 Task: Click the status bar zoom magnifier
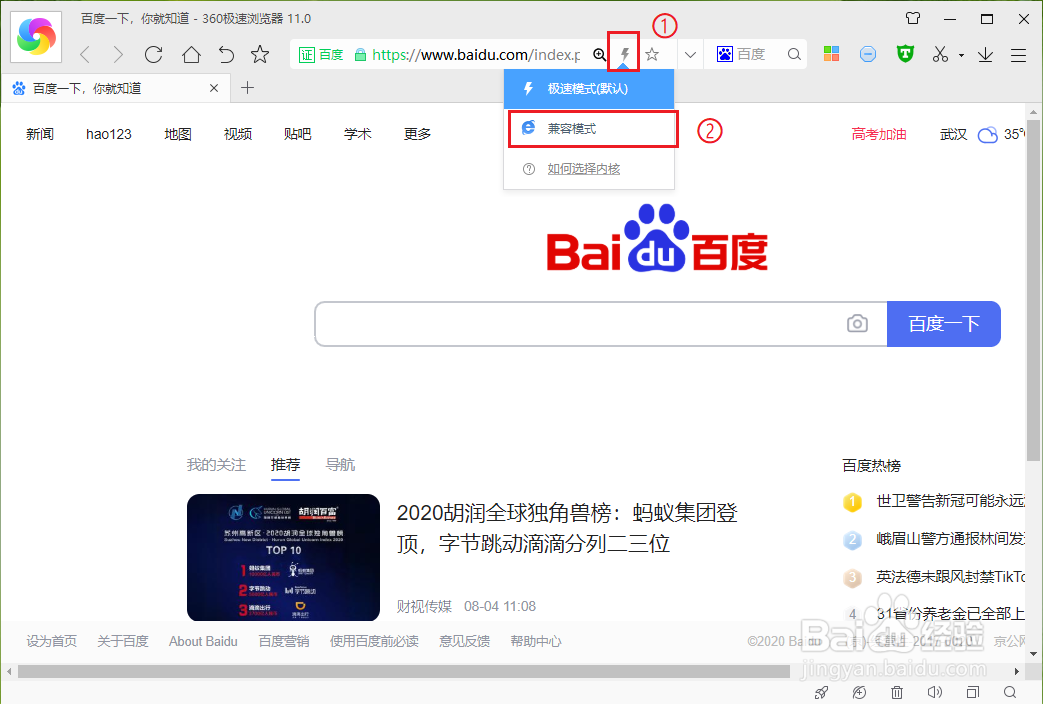(1010, 692)
